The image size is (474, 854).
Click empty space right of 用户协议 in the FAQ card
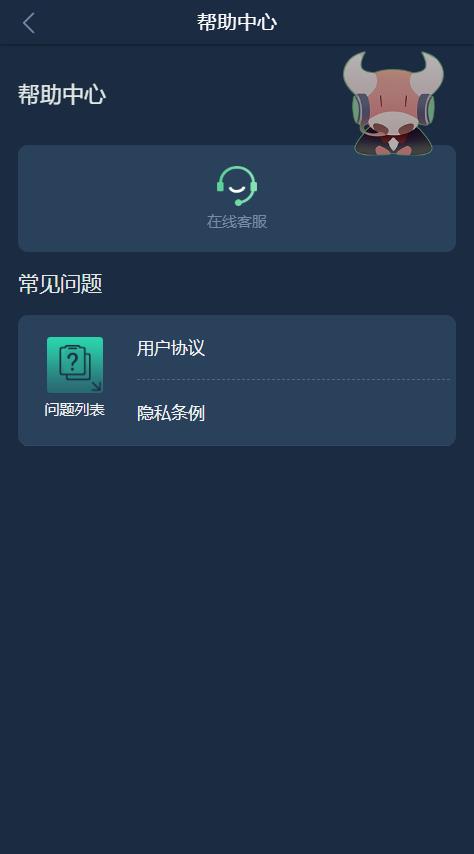(327, 348)
